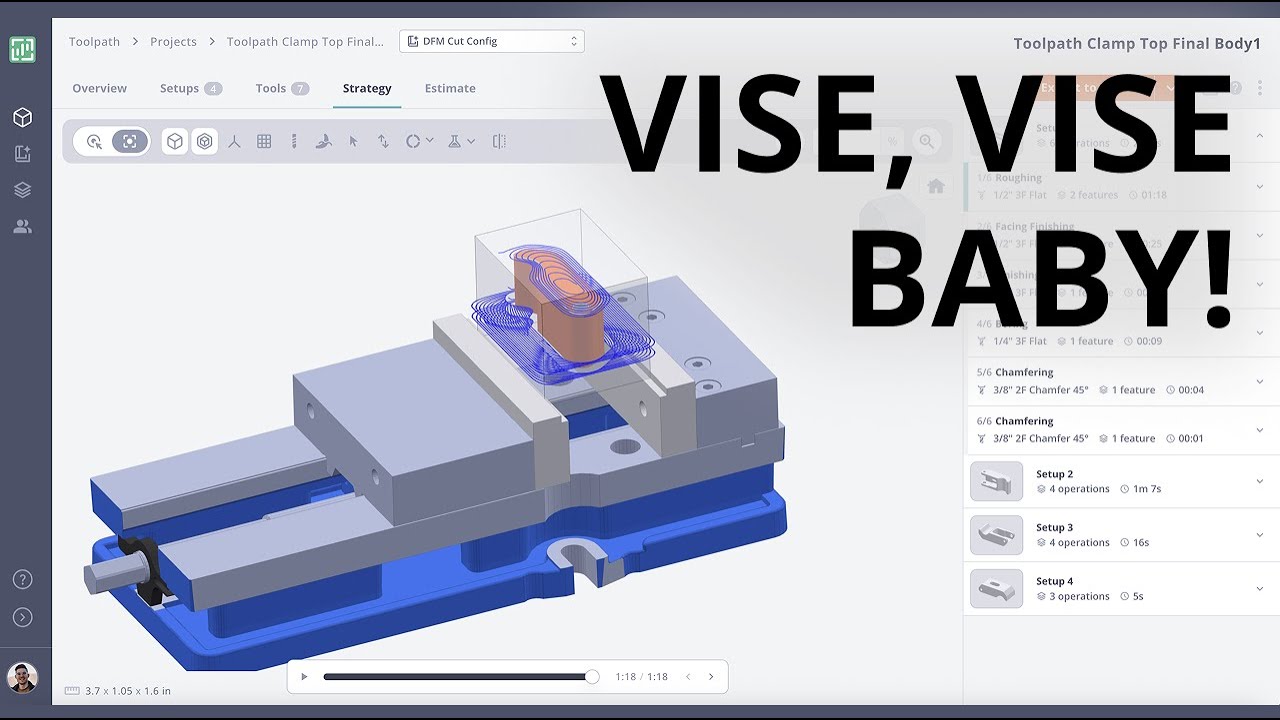Switch to the Tools tab
This screenshot has width=1280, height=720.
282,88
